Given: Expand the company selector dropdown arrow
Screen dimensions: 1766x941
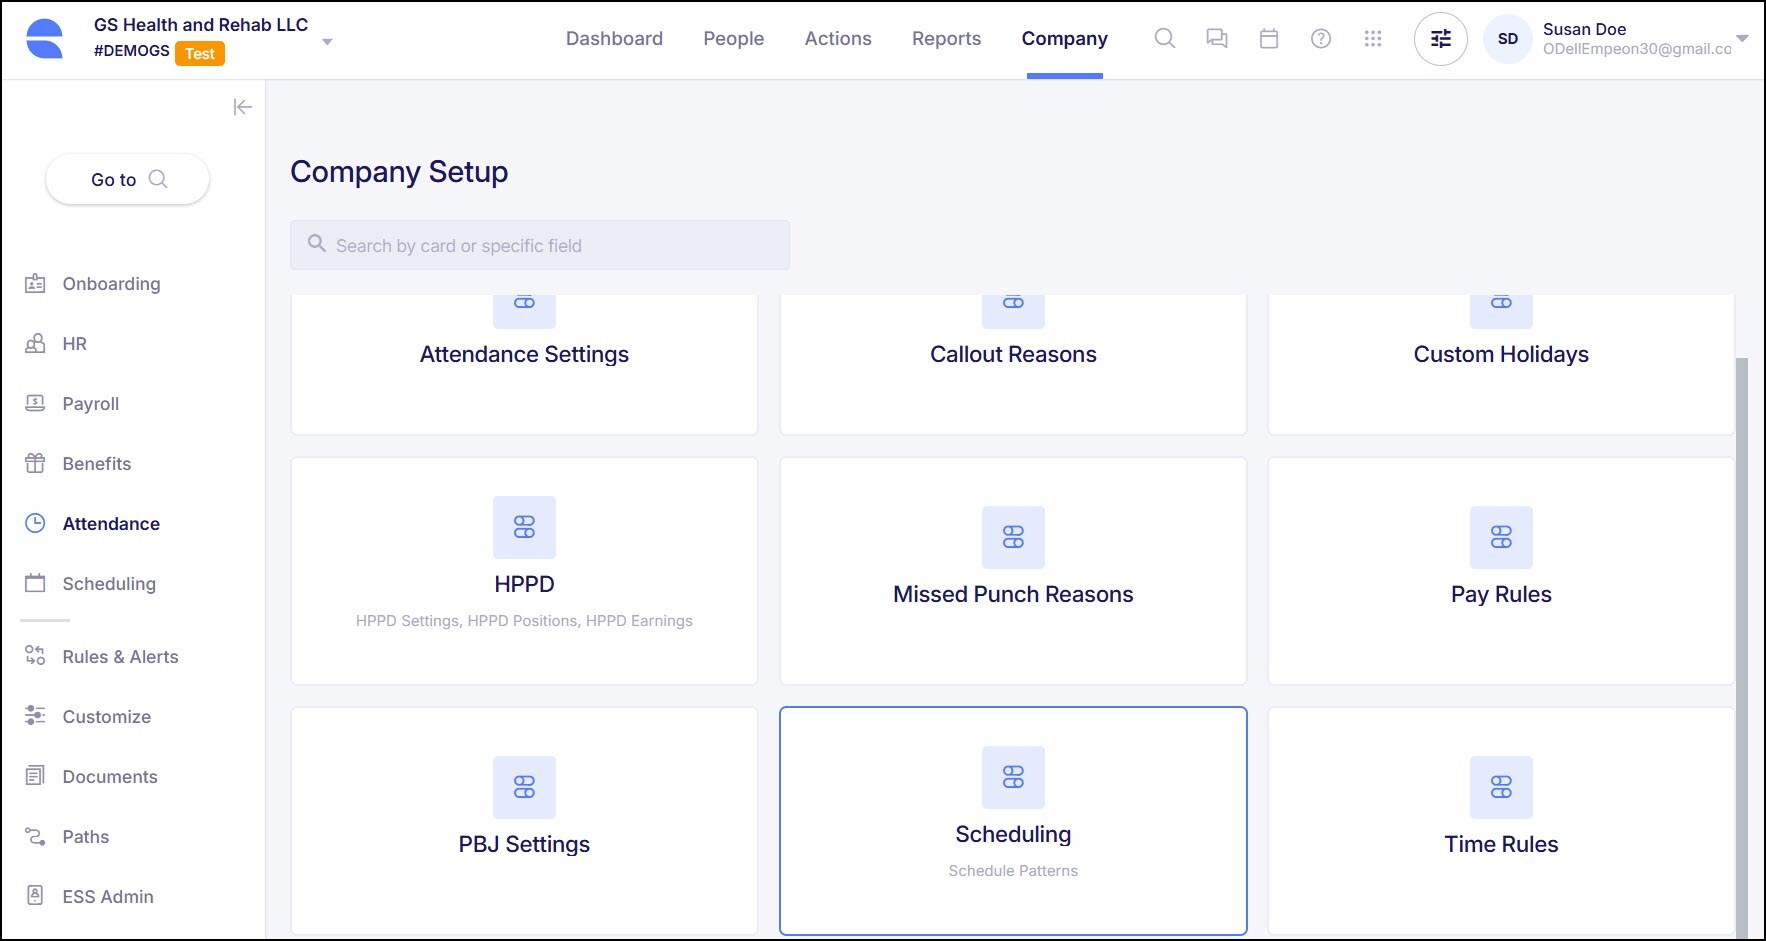Looking at the screenshot, I should coord(327,42).
